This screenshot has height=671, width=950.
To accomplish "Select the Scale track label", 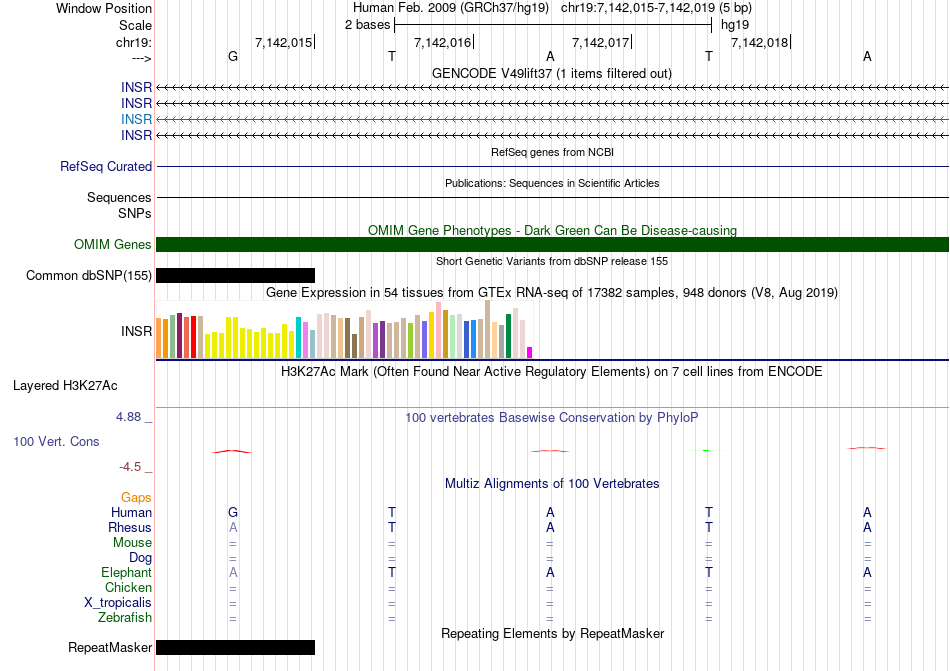I will pos(135,25).
